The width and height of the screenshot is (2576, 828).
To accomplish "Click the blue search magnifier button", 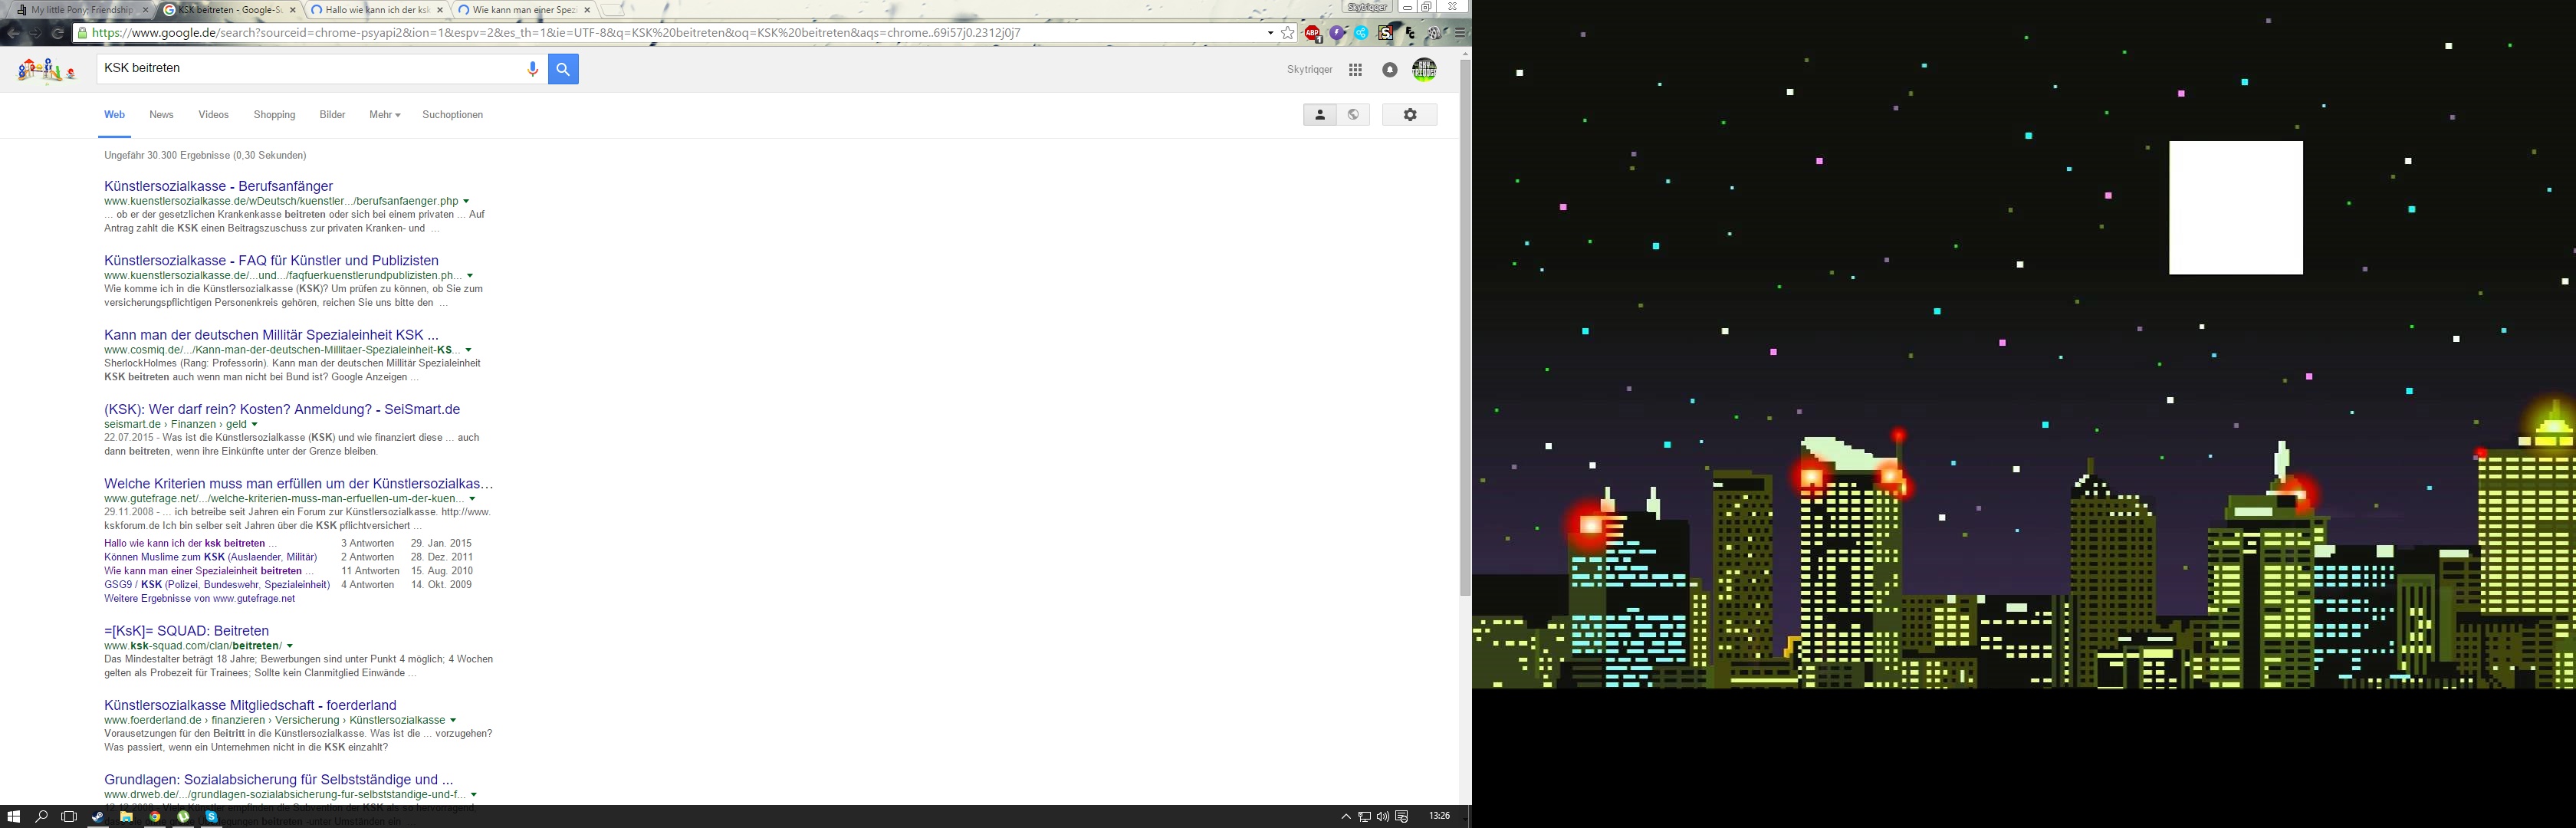I will [x=563, y=69].
